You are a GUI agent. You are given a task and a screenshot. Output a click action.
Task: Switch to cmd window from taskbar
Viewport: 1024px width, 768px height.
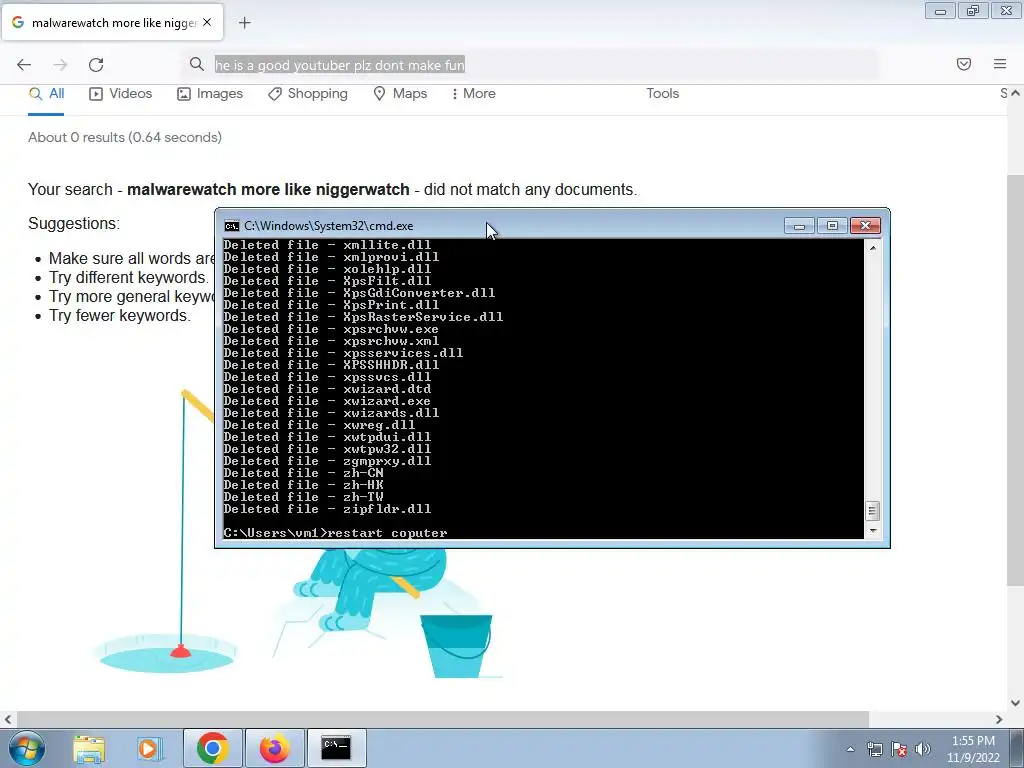(336, 748)
